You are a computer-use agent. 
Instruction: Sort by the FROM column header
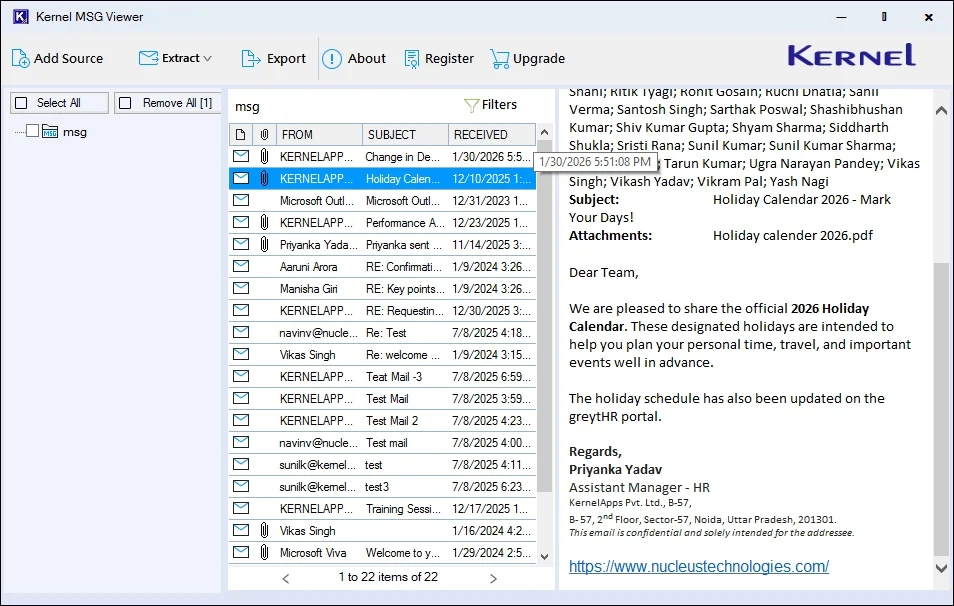[319, 134]
